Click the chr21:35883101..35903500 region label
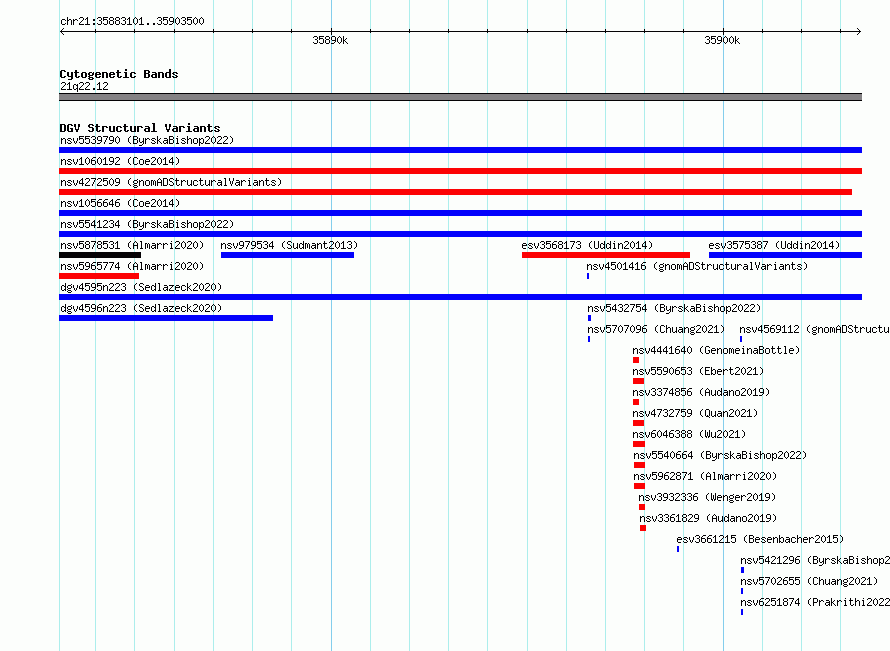Screen dimensions: 890x651 click(x=132, y=21)
